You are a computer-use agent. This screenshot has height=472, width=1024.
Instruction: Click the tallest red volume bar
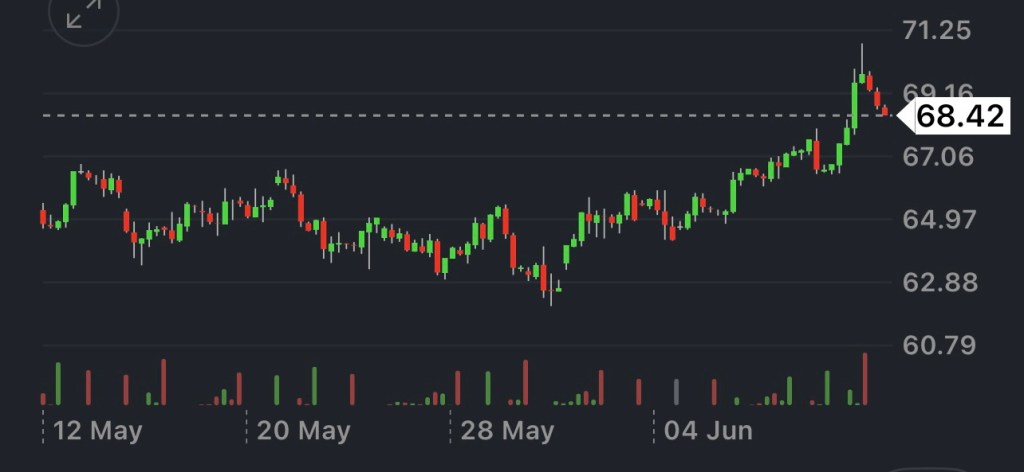865,379
